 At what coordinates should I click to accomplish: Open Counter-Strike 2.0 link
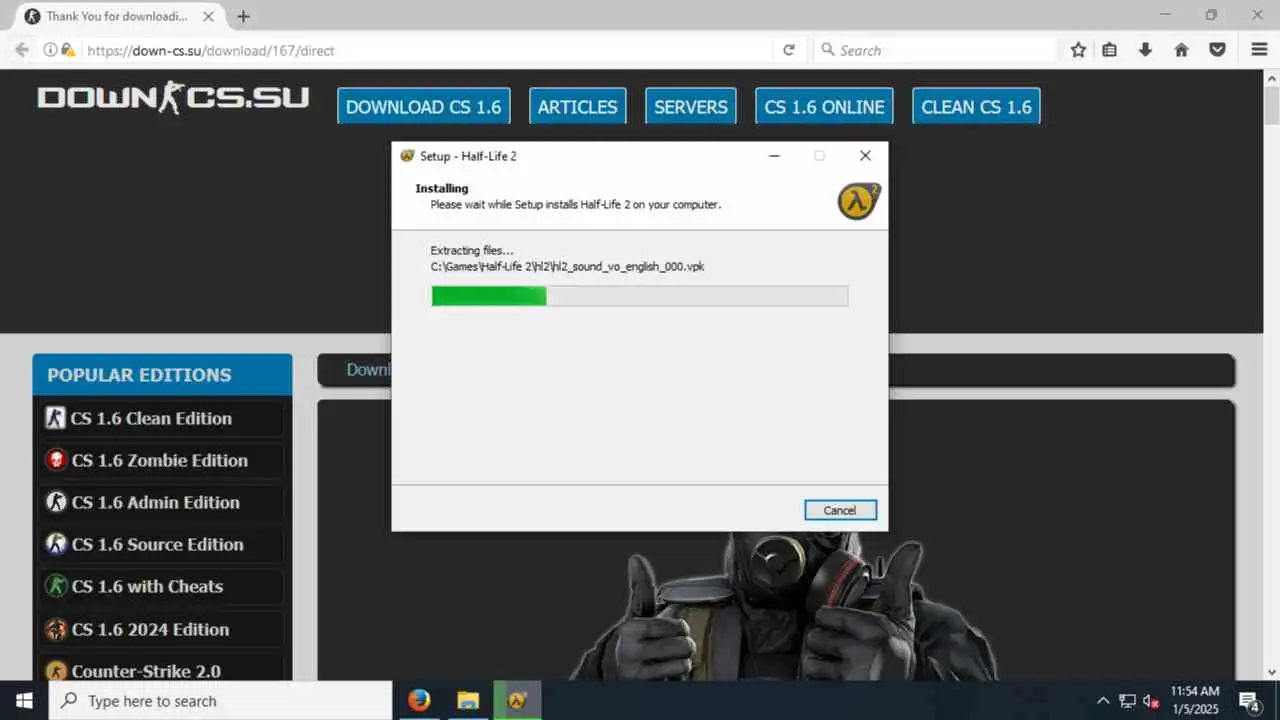coord(146,671)
